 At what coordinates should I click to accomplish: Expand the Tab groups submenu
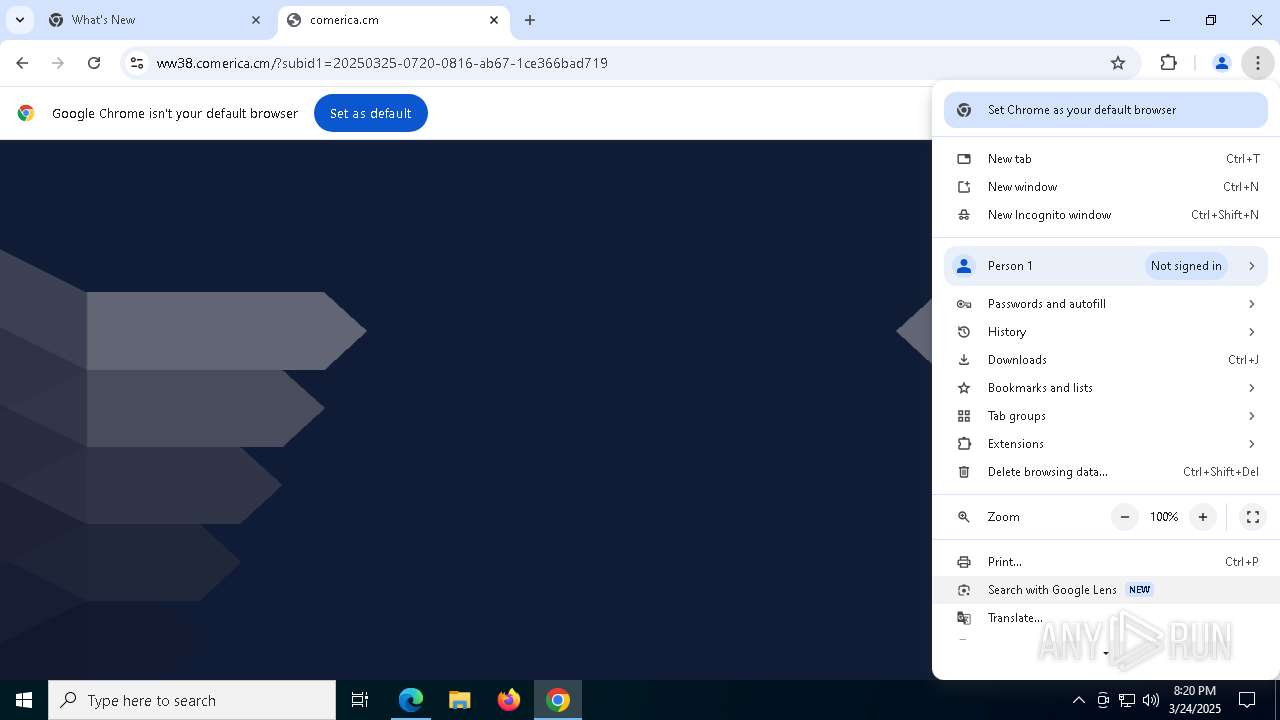pos(1106,416)
